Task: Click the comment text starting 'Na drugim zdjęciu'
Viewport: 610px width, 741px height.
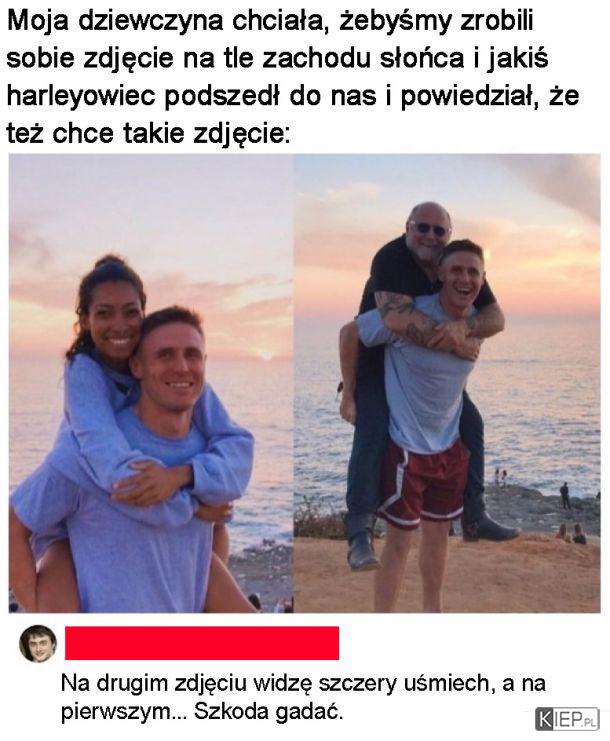Action: pos(302,697)
